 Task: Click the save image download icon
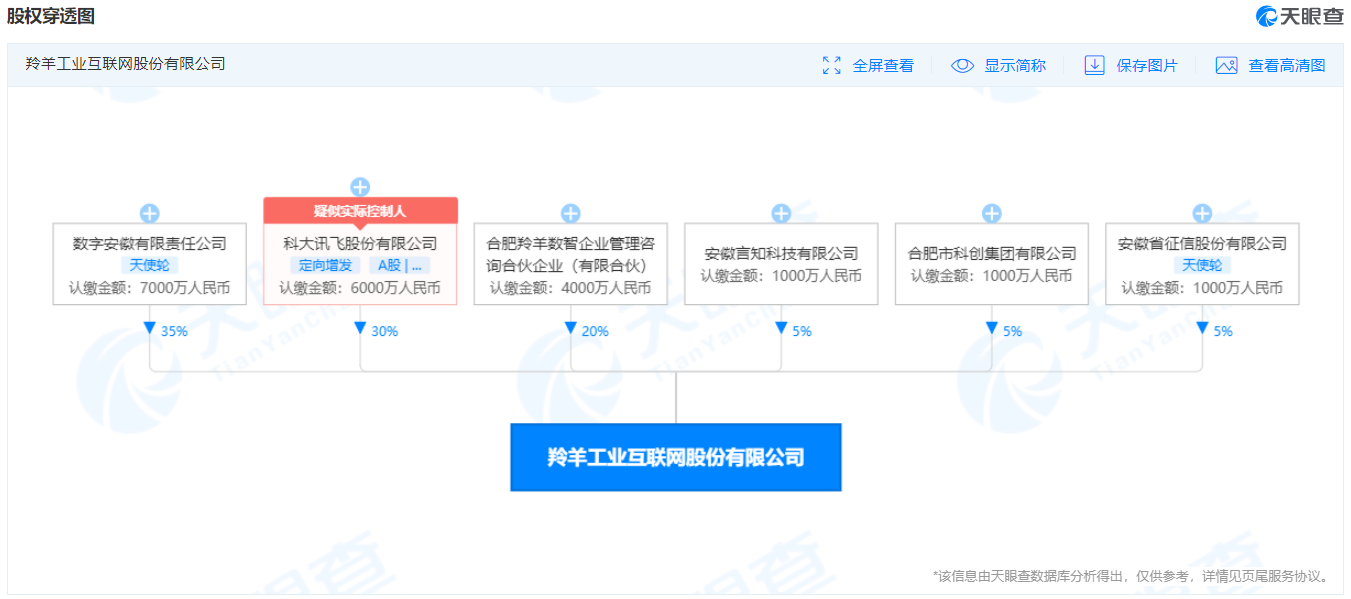coord(1095,65)
